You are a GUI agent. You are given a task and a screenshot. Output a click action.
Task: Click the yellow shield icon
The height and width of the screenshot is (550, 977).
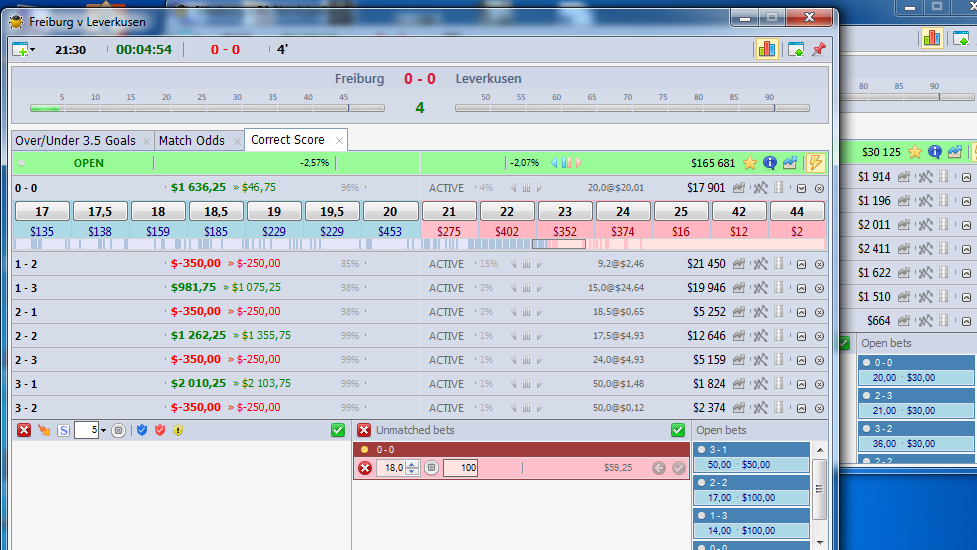(178, 430)
